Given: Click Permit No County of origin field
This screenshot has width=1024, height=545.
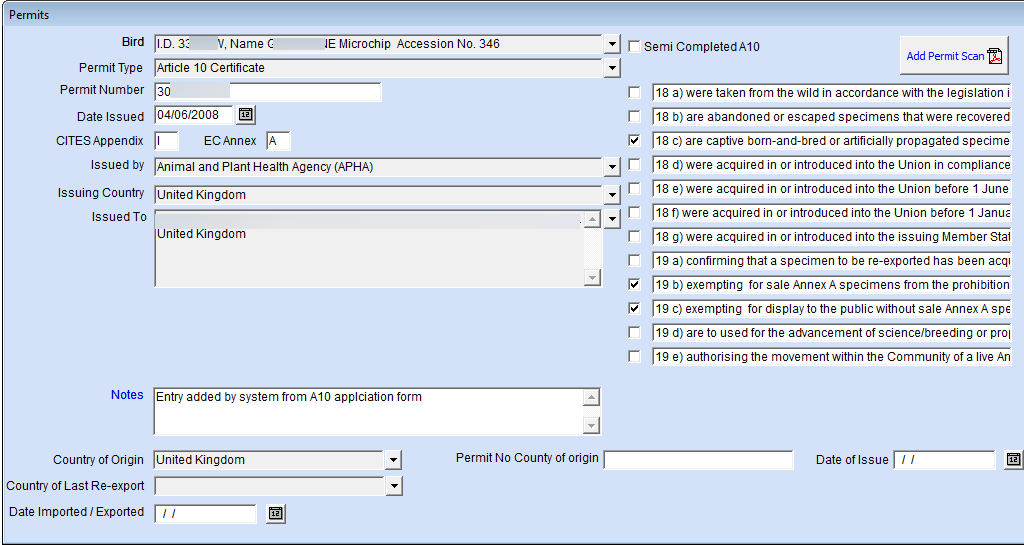Looking at the screenshot, I should (698, 459).
